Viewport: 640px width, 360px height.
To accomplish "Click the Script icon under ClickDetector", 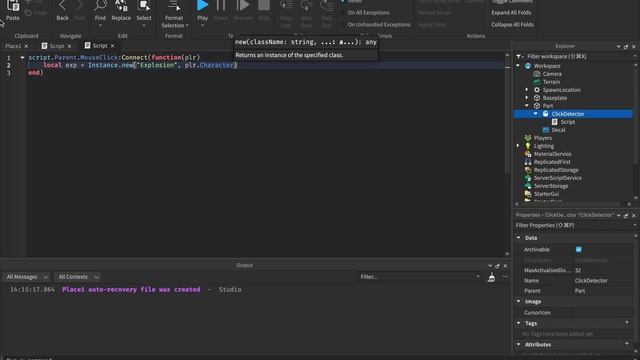I will coord(555,122).
